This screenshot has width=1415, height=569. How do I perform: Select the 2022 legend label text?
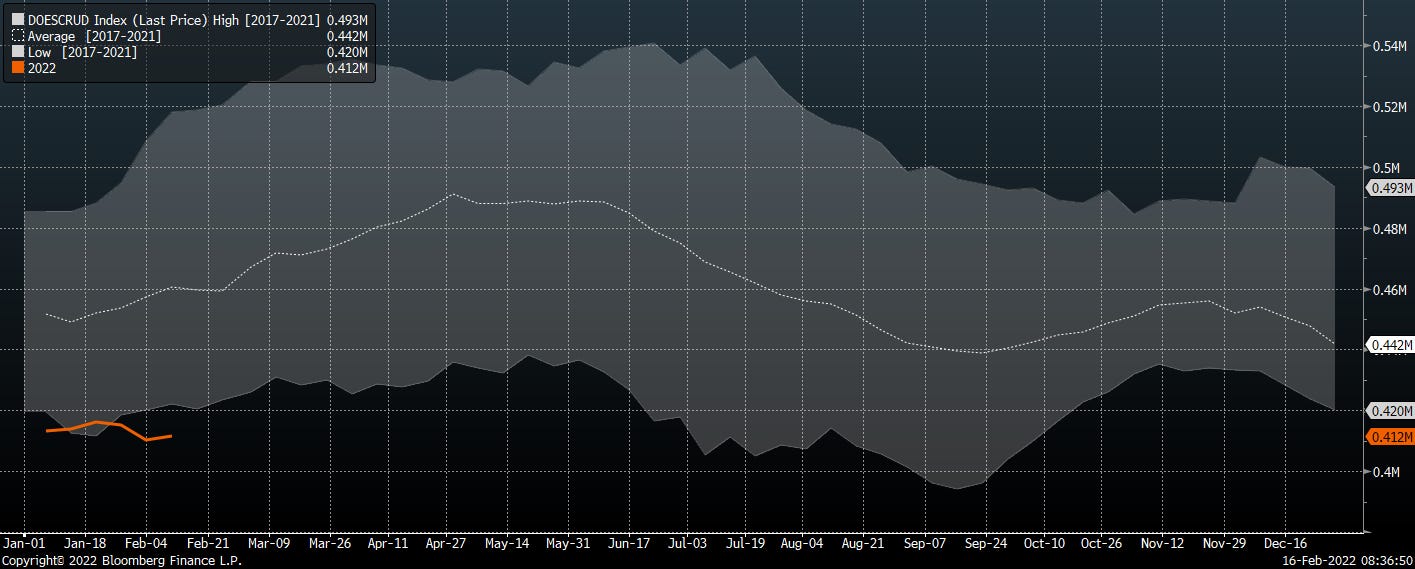click(x=42, y=69)
